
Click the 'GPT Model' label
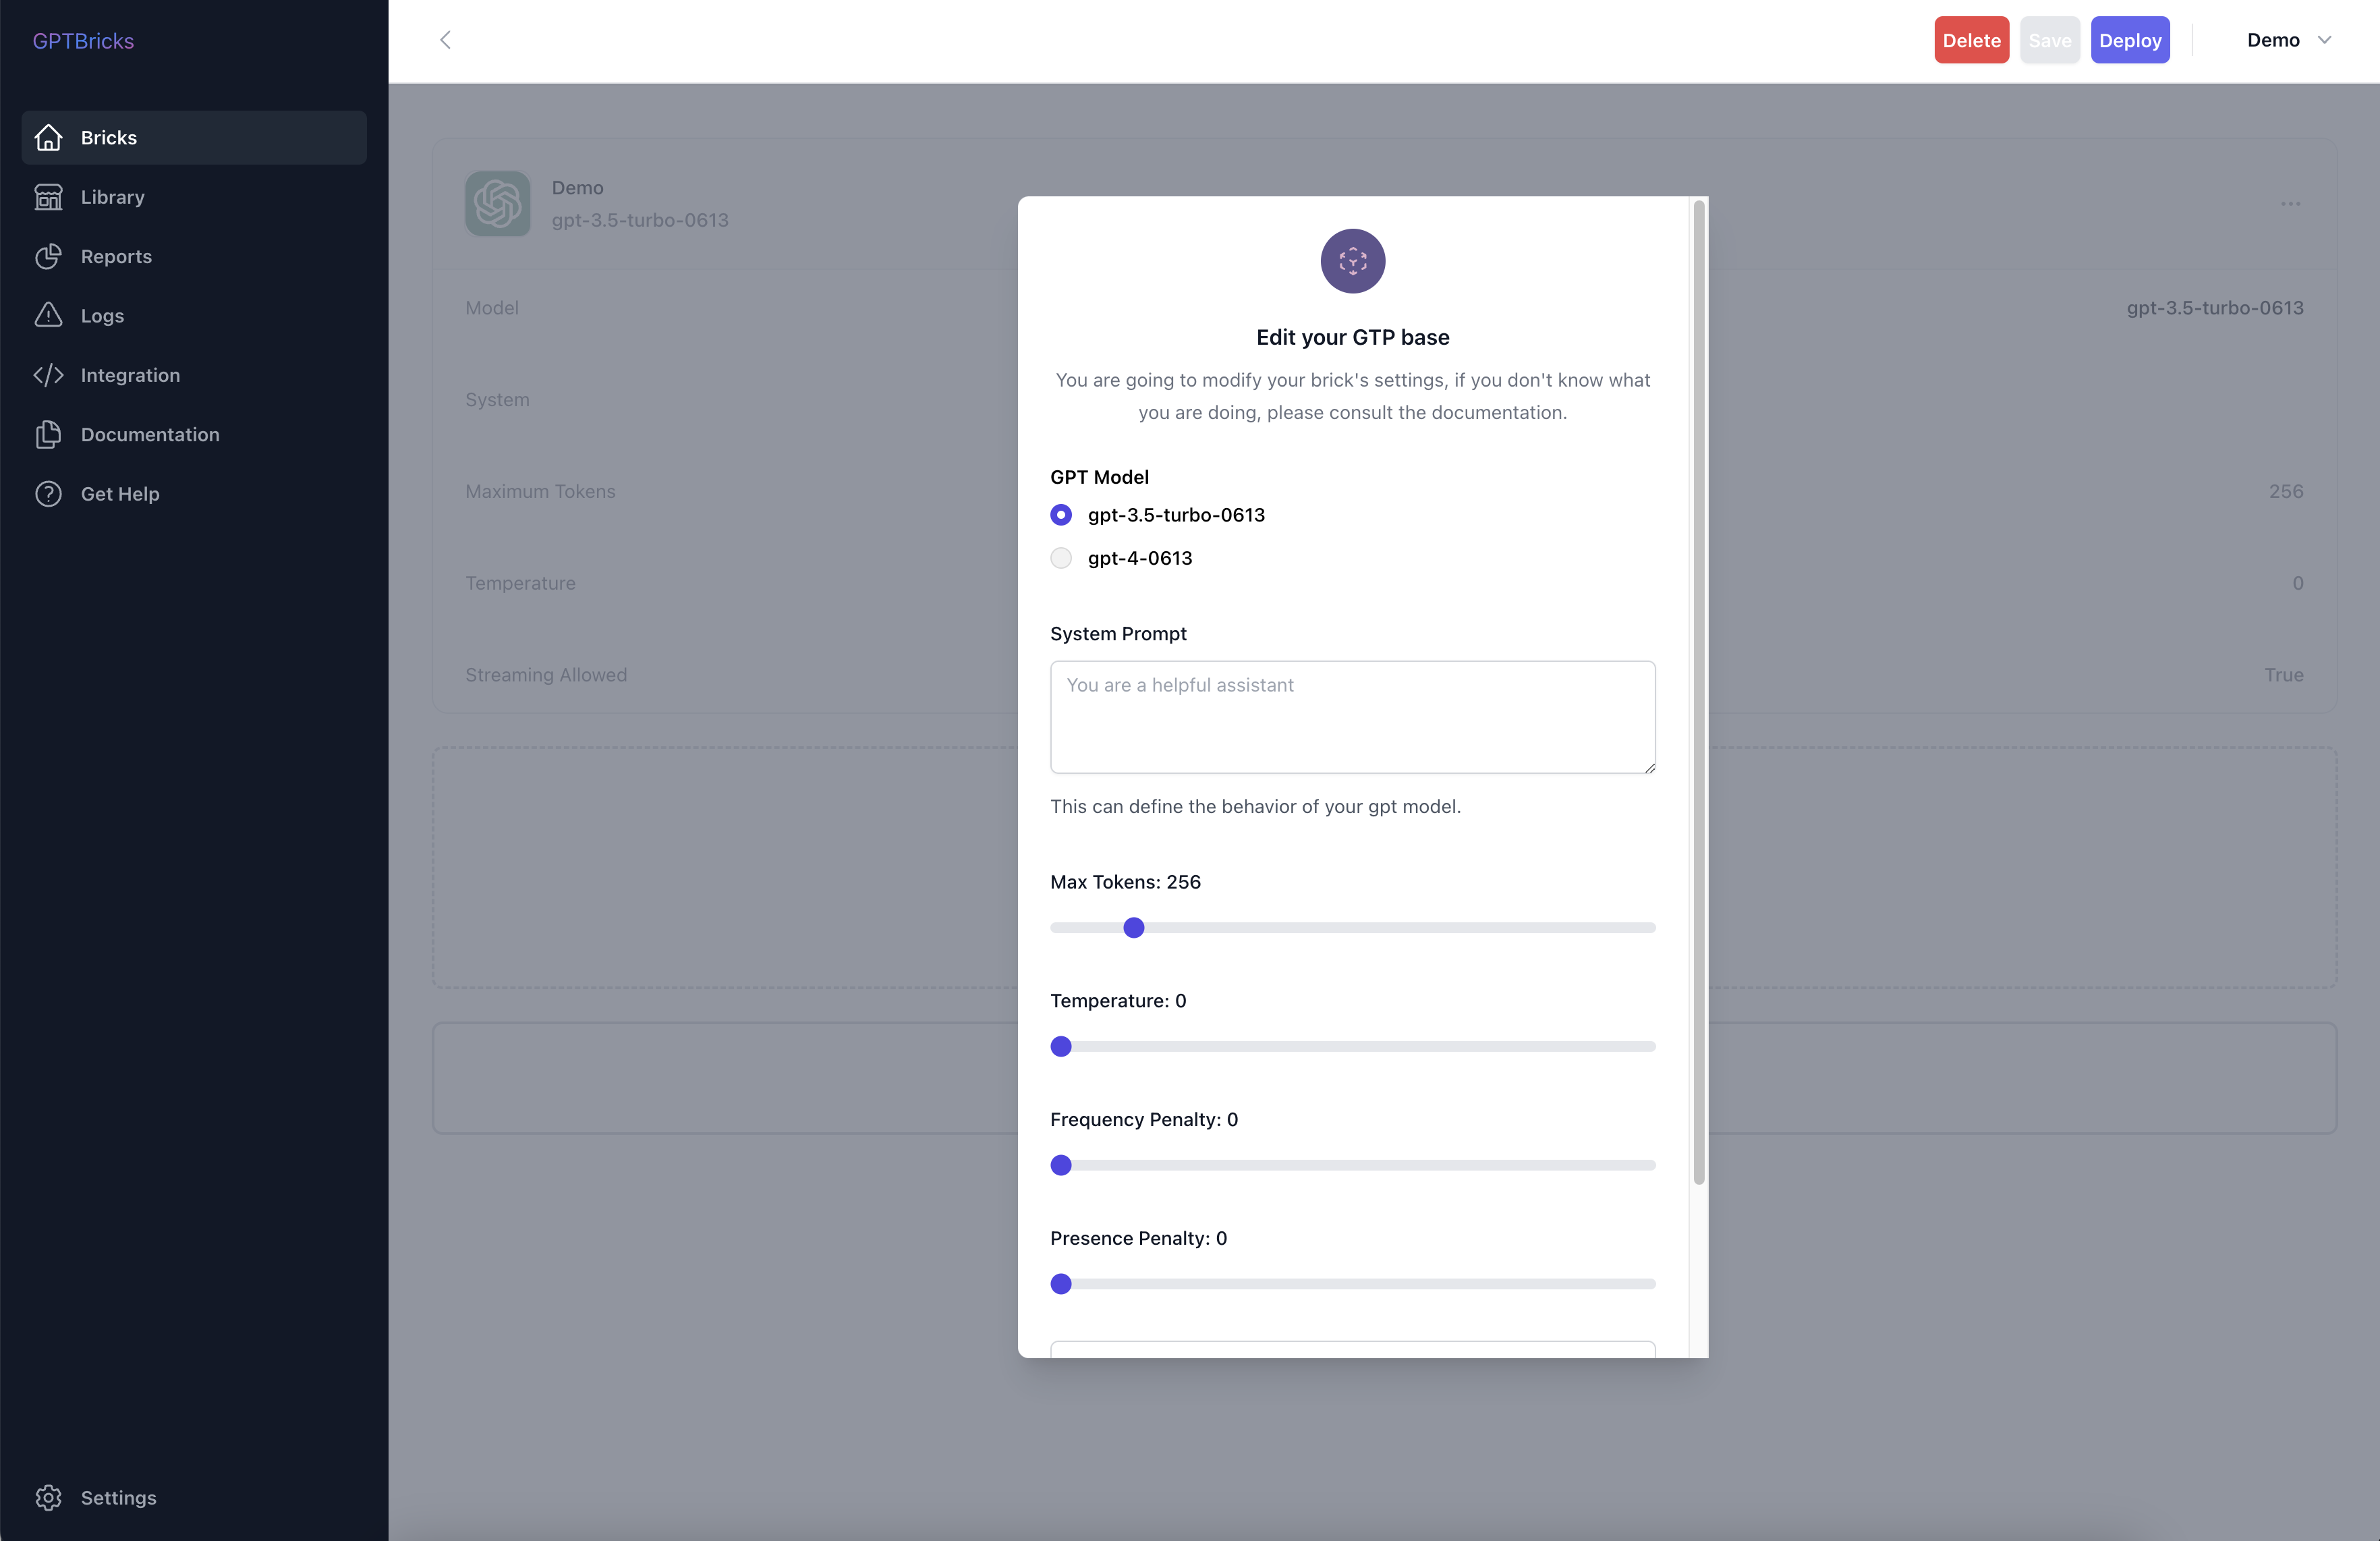1099,477
